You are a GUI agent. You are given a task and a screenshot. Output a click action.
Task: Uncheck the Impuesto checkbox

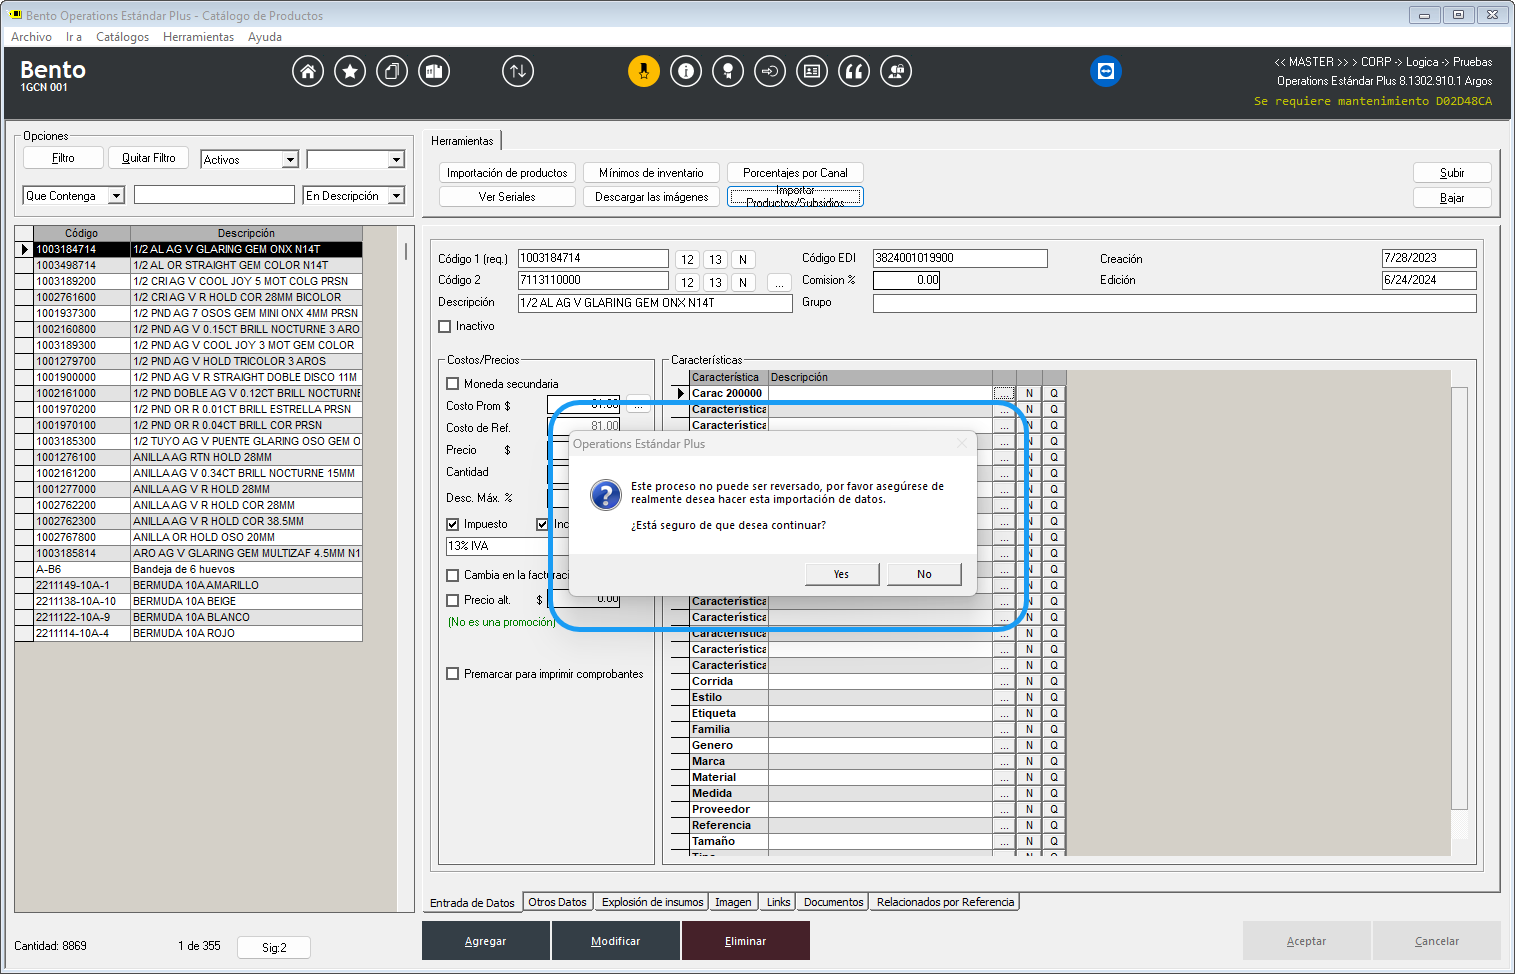point(452,524)
